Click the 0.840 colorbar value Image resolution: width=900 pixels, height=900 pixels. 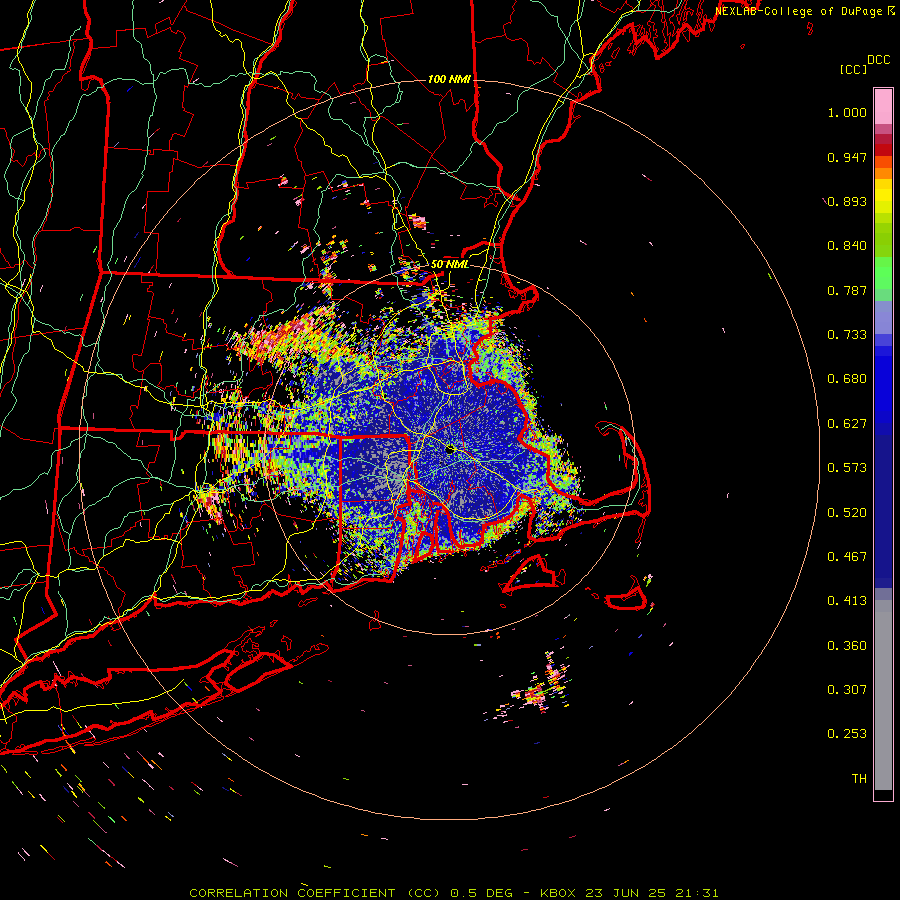click(847, 246)
